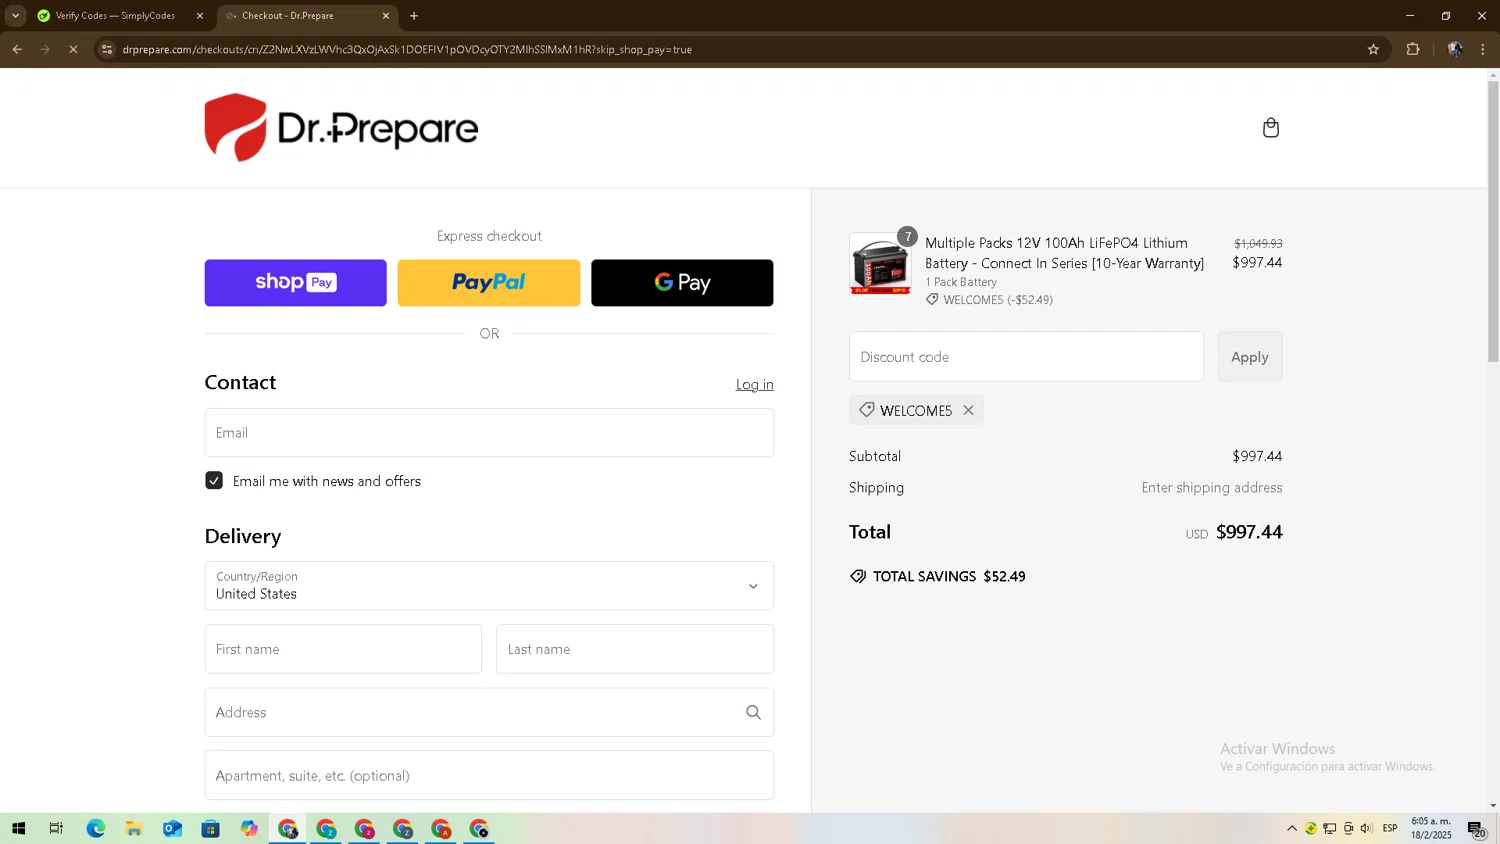Open the shopping bag cart icon
This screenshot has width=1500, height=844.
(1271, 128)
